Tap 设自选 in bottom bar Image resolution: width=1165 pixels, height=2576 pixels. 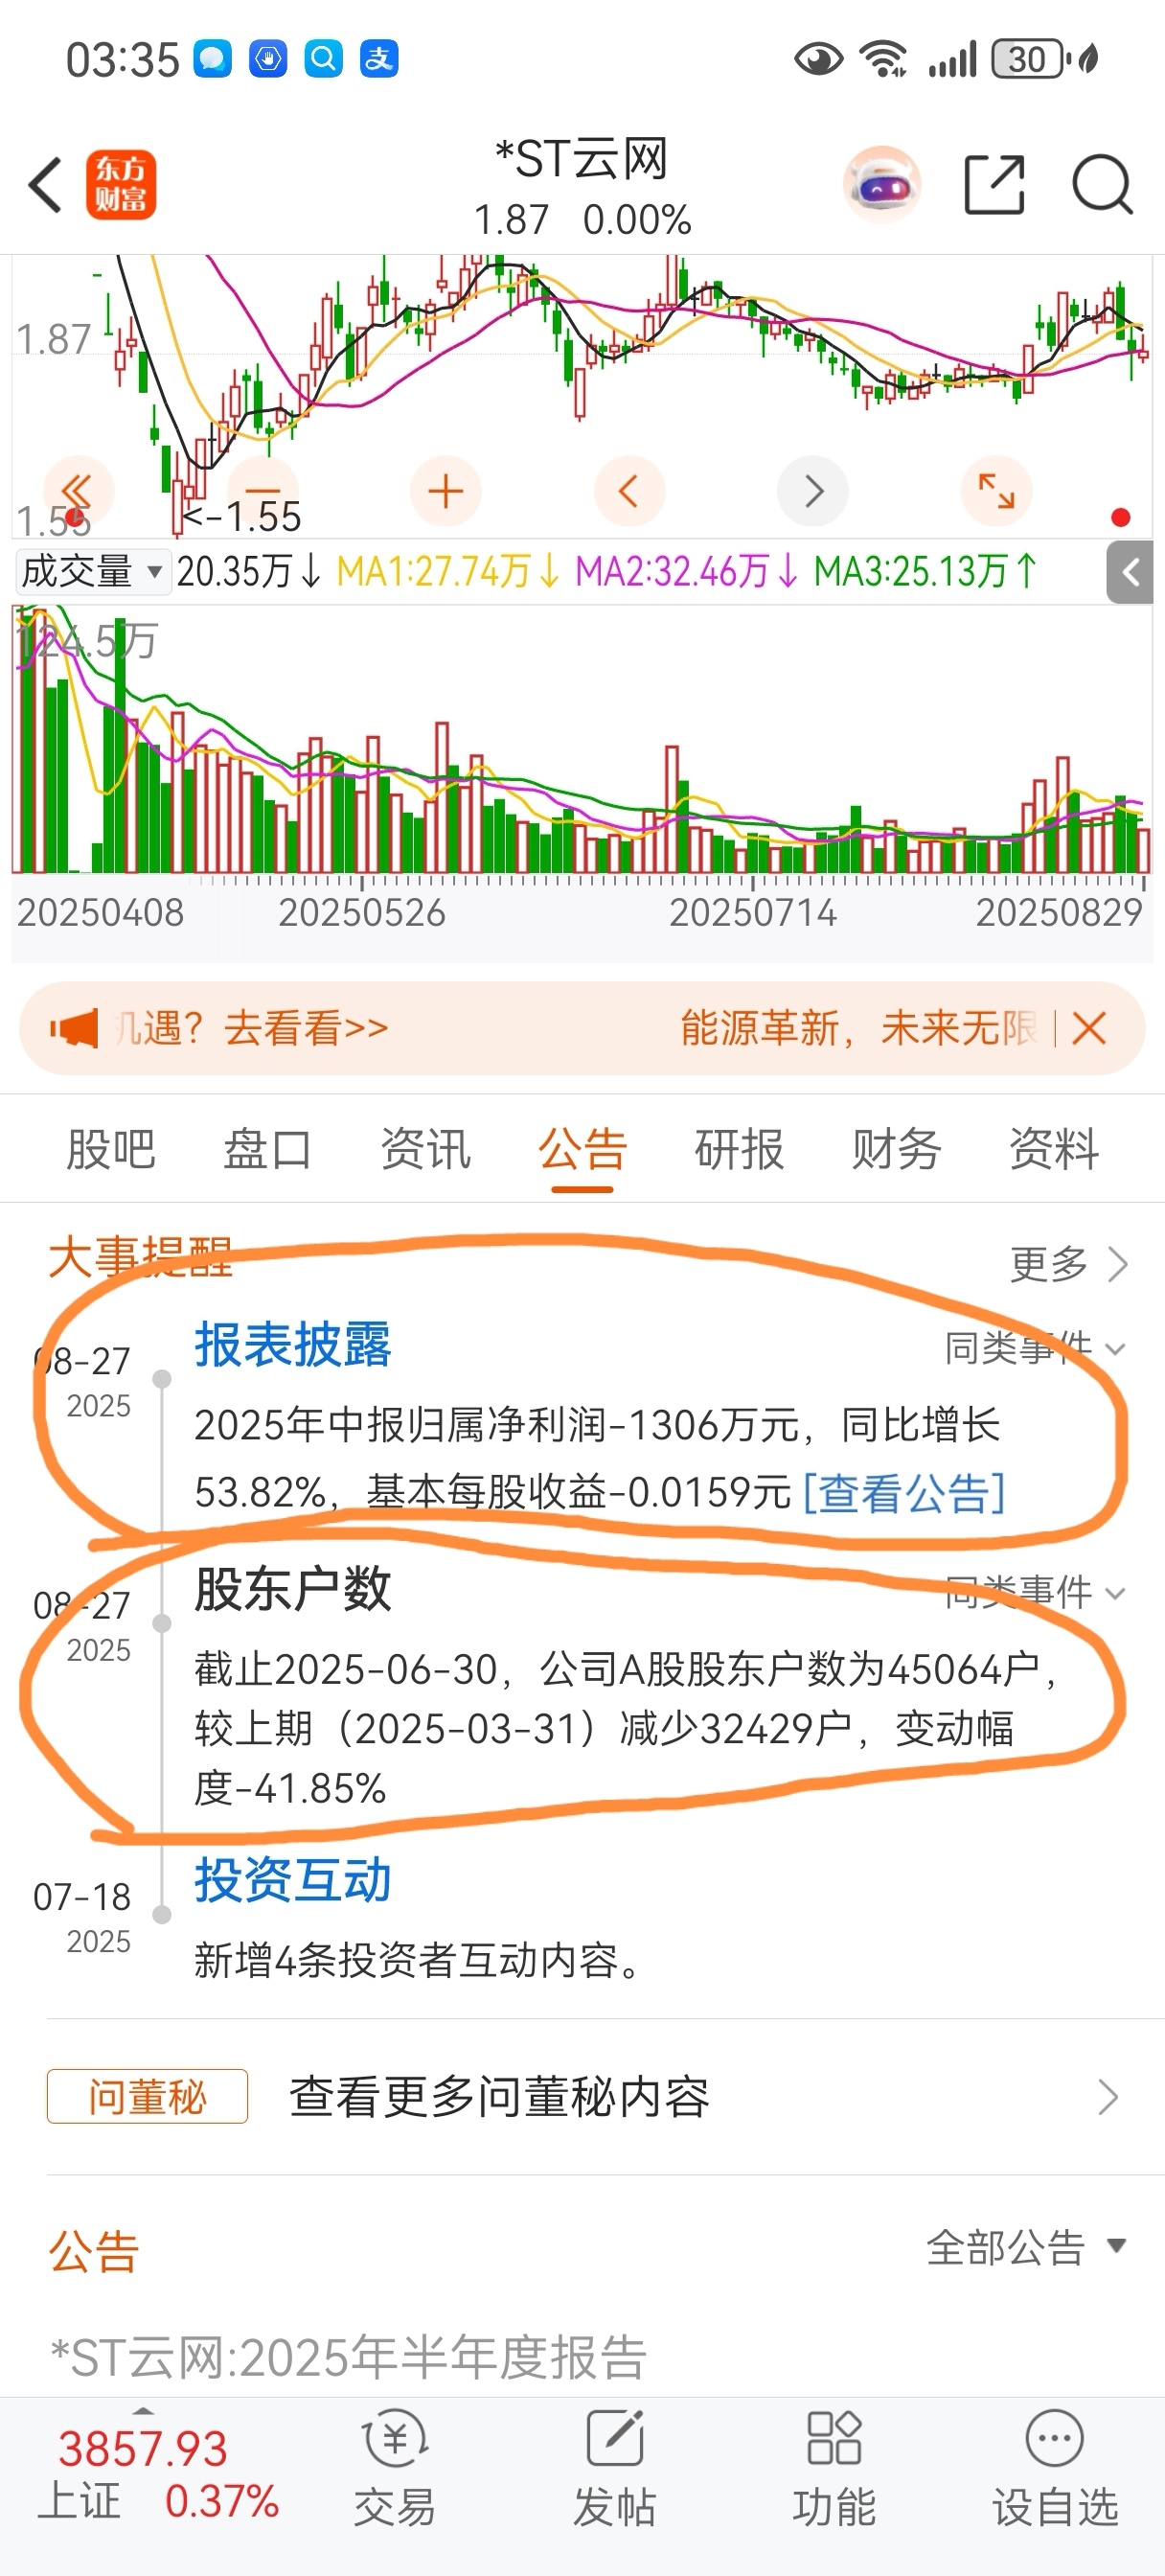(x=1054, y=2468)
